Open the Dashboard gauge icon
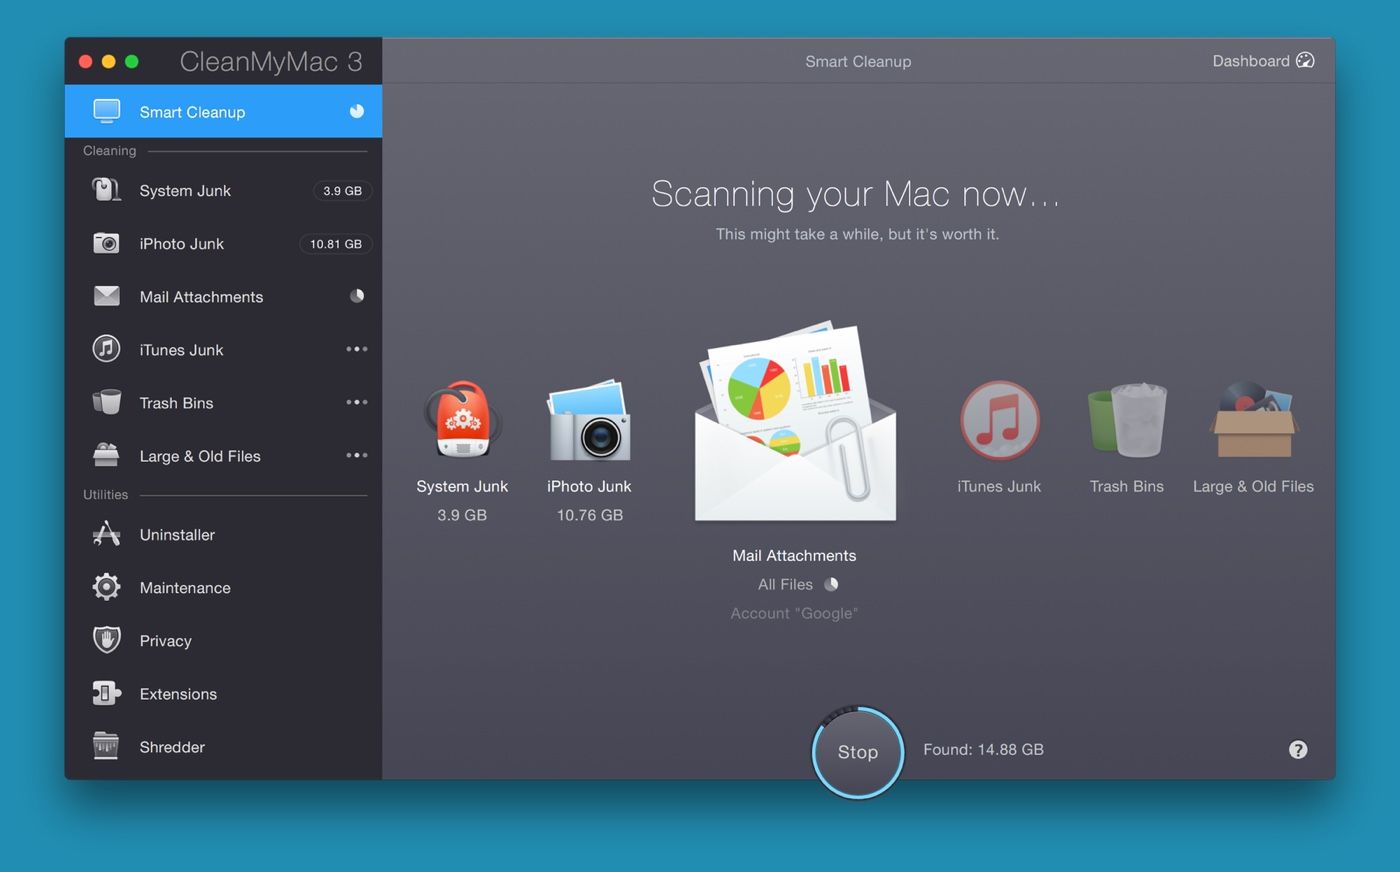 coord(1305,61)
